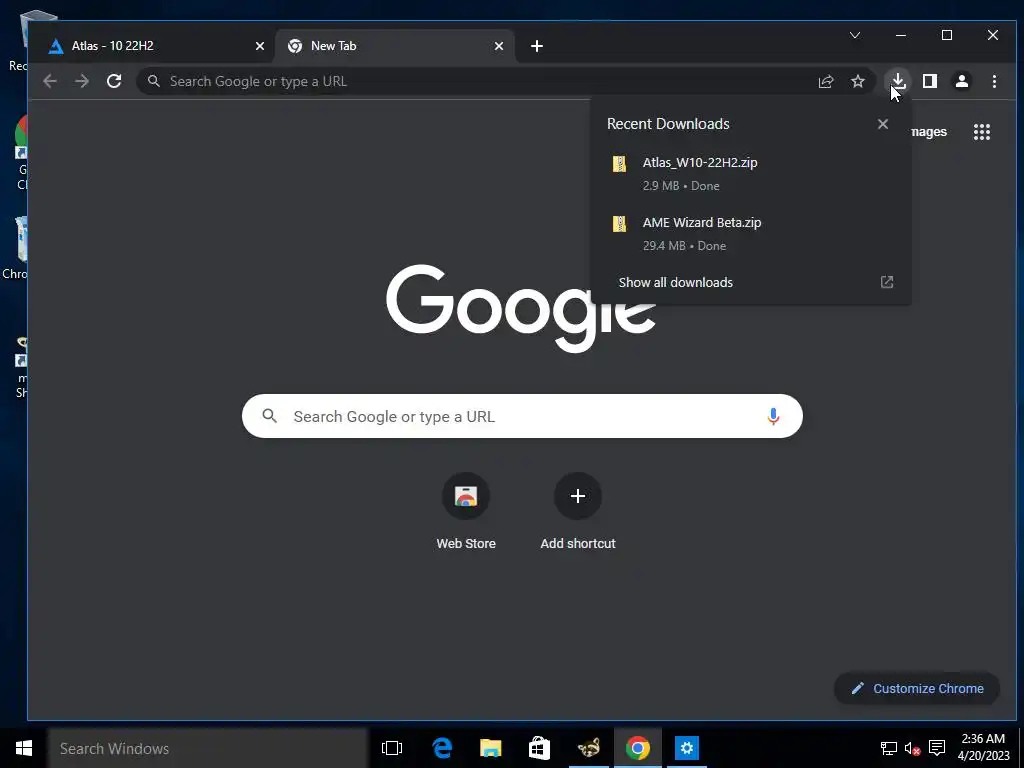Viewport: 1024px width, 768px height.
Task: Click the Google search box on the page
Action: (522, 416)
